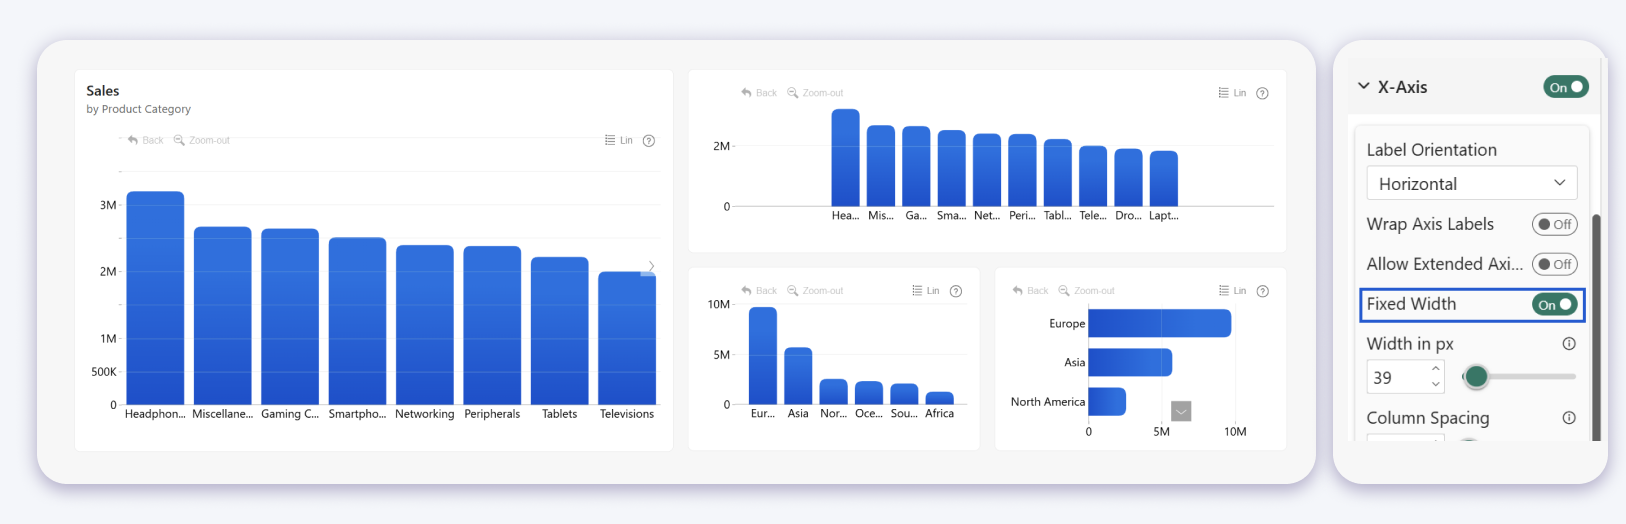
Task: Click Zoom-out in the Sales chart
Action: 202,140
